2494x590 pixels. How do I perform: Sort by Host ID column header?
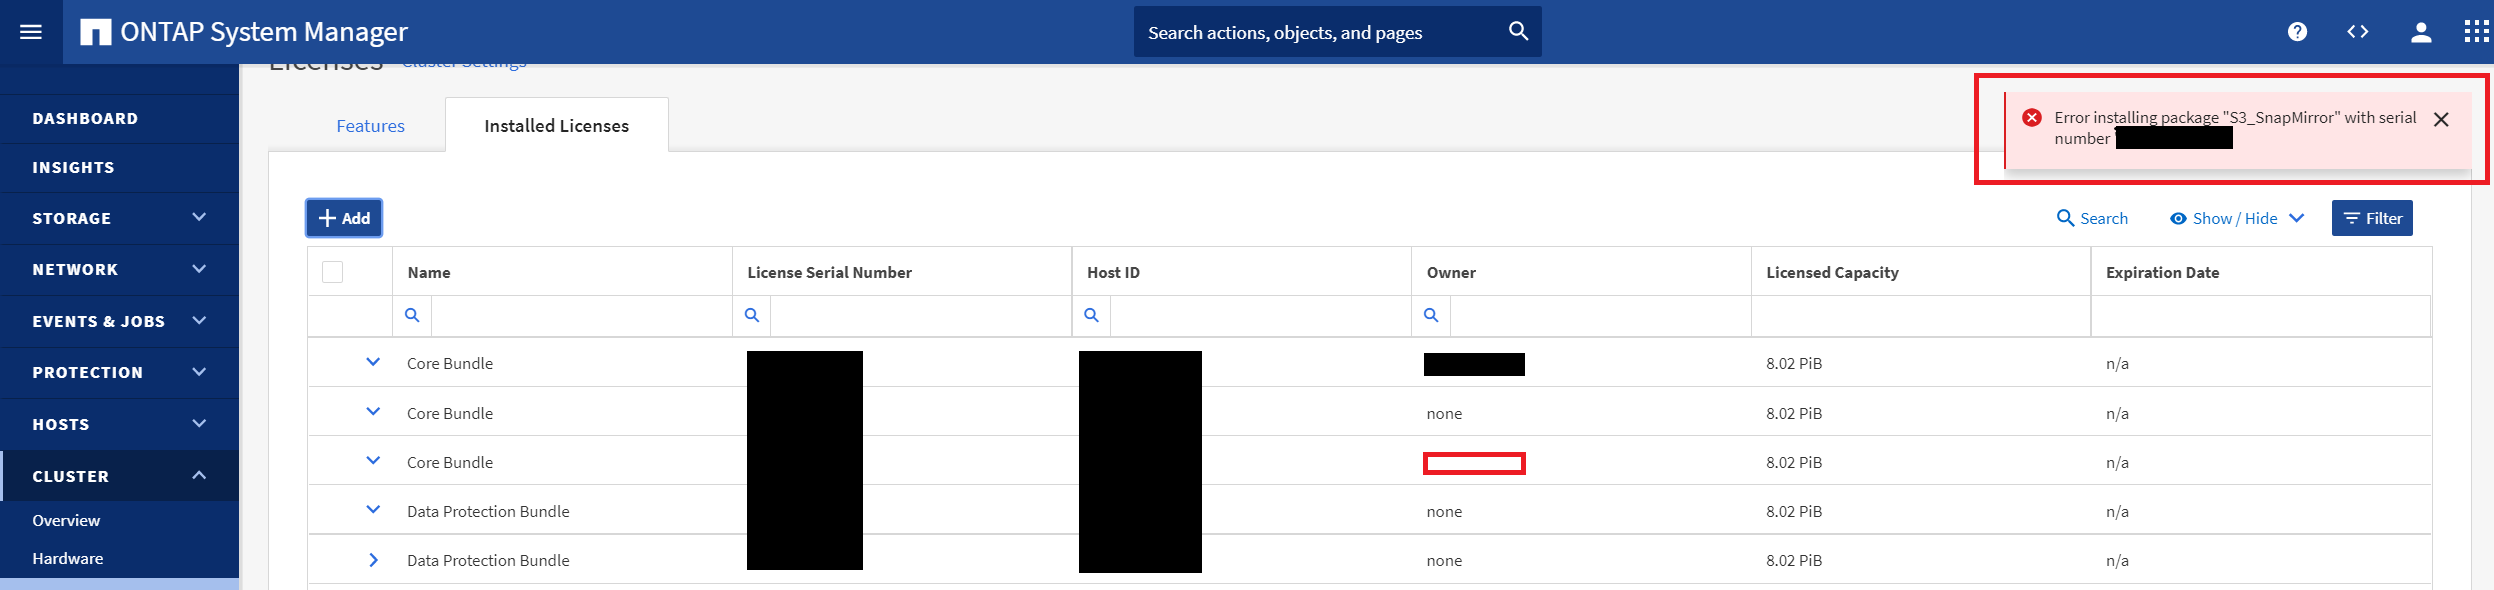click(1113, 272)
